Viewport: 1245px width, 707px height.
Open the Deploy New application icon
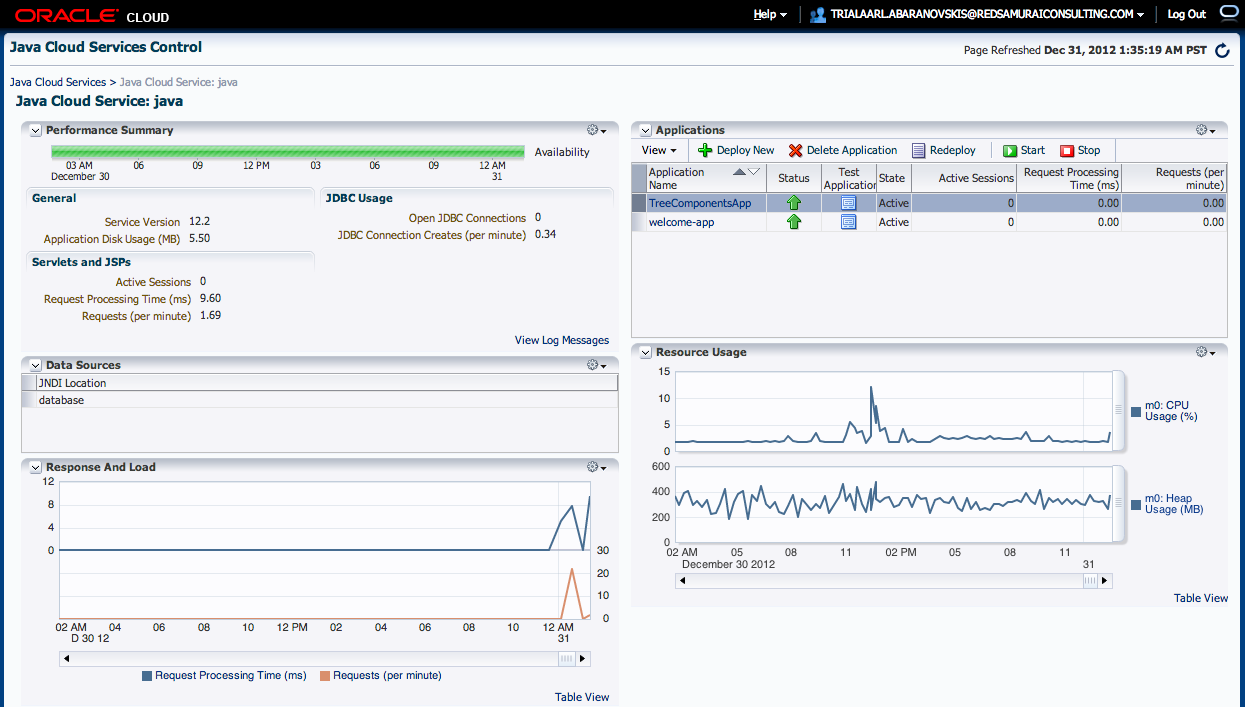703,150
